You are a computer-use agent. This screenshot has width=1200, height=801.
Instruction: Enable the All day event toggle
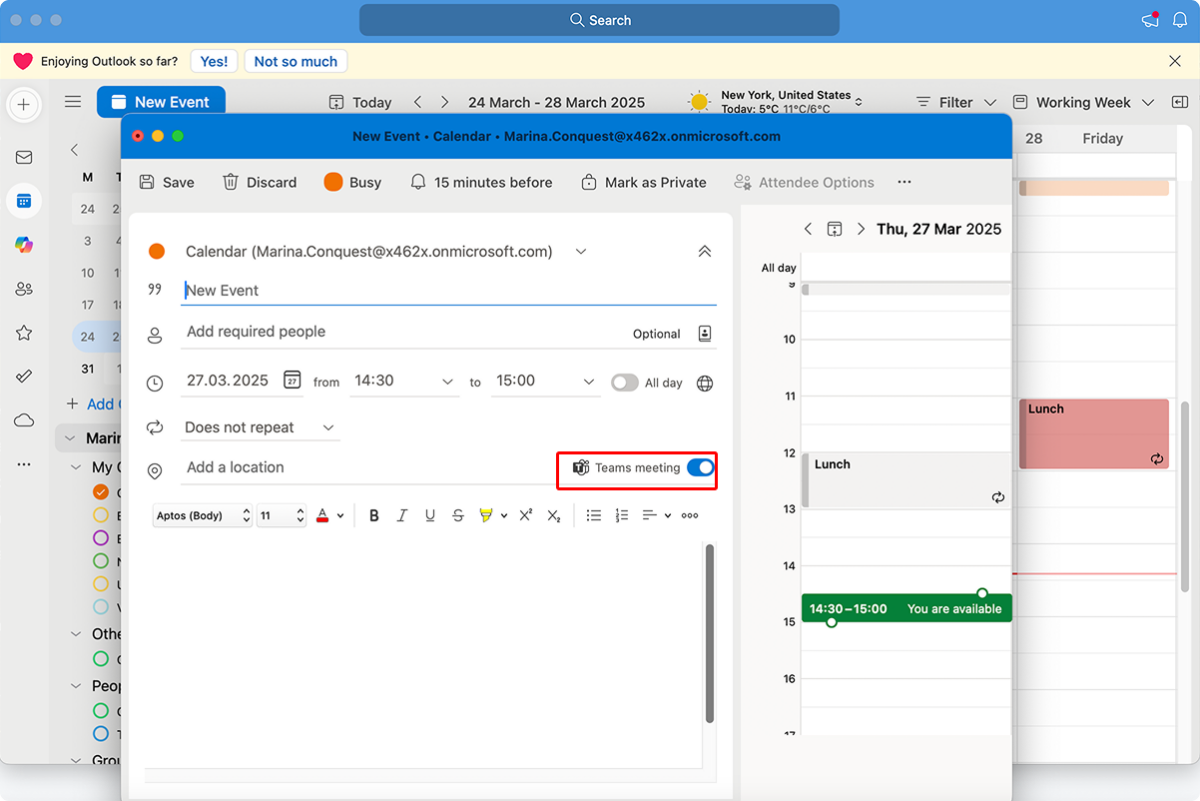pyautogui.click(x=625, y=382)
